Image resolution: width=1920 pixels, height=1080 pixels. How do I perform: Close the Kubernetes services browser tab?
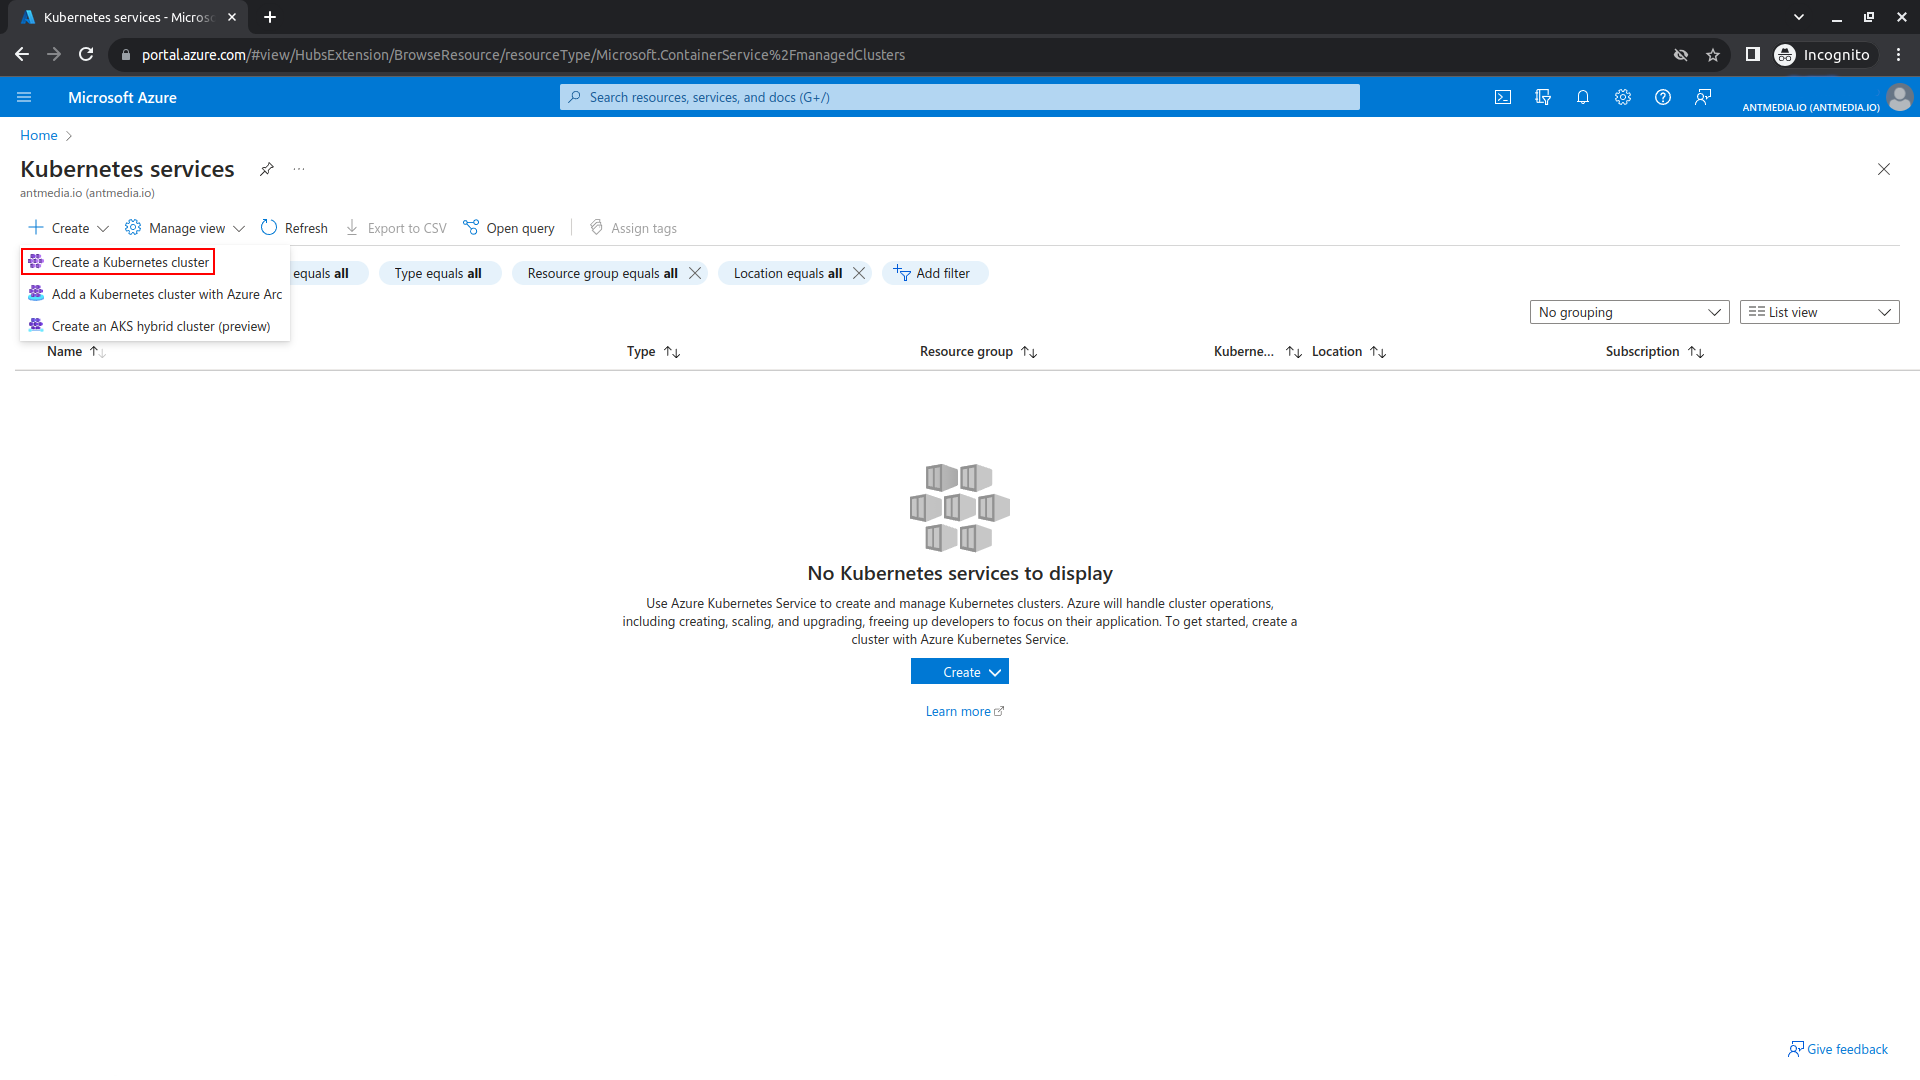pos(232,17)
